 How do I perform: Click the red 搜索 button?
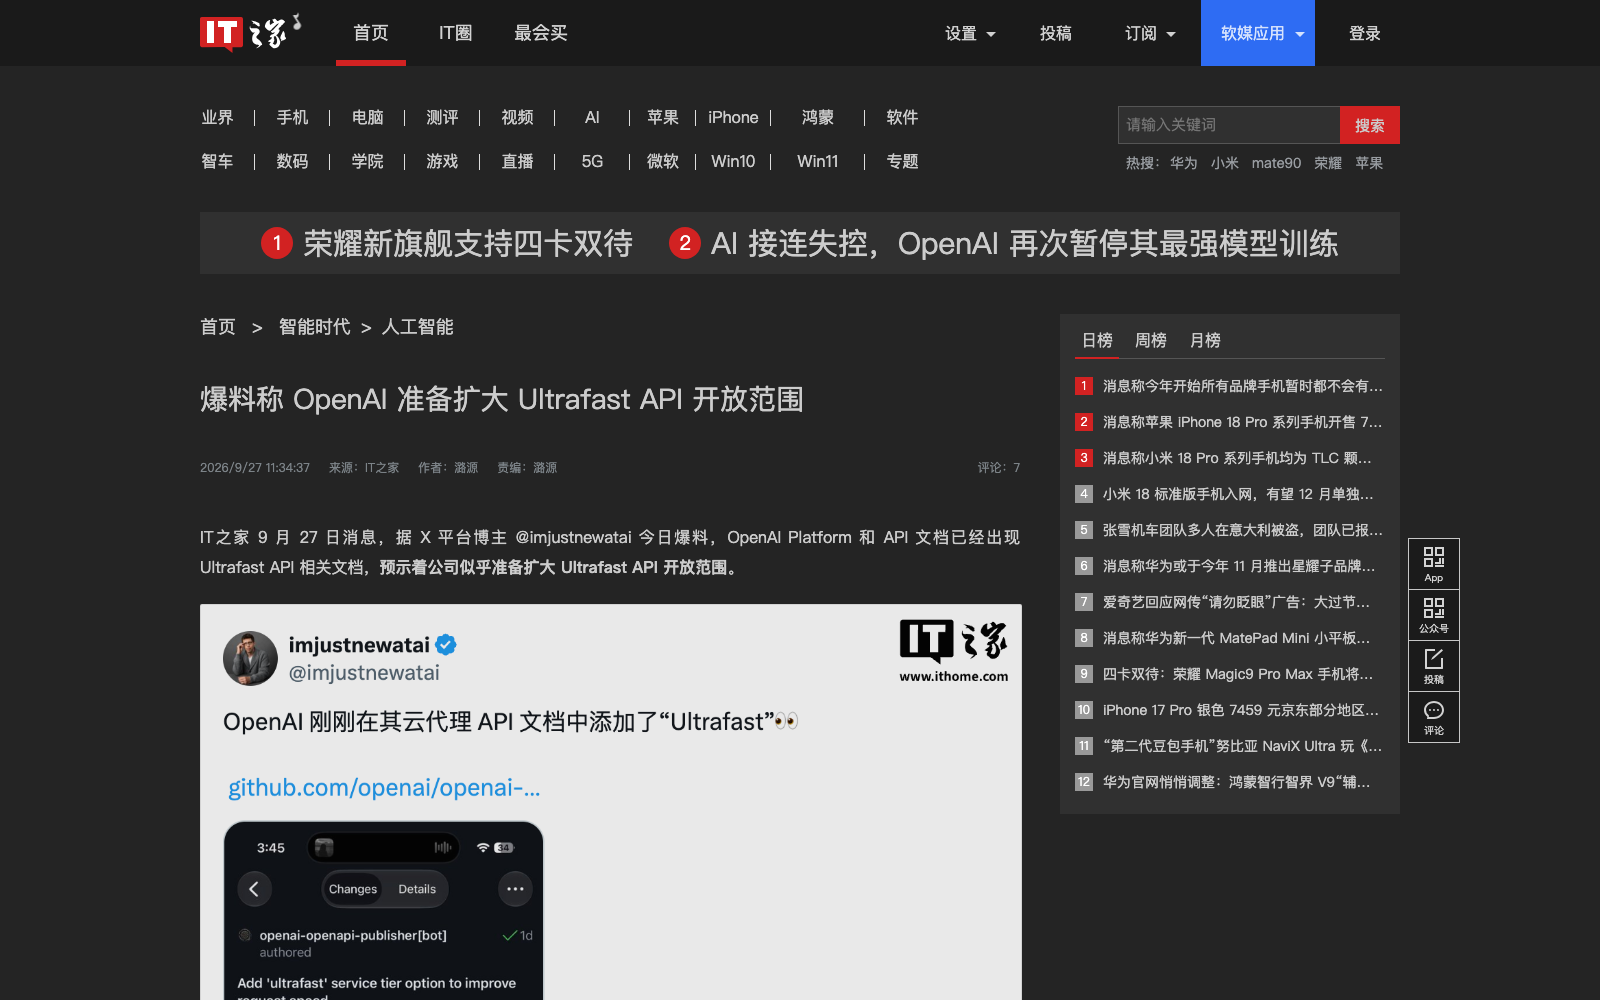(x=1370, y=125)
